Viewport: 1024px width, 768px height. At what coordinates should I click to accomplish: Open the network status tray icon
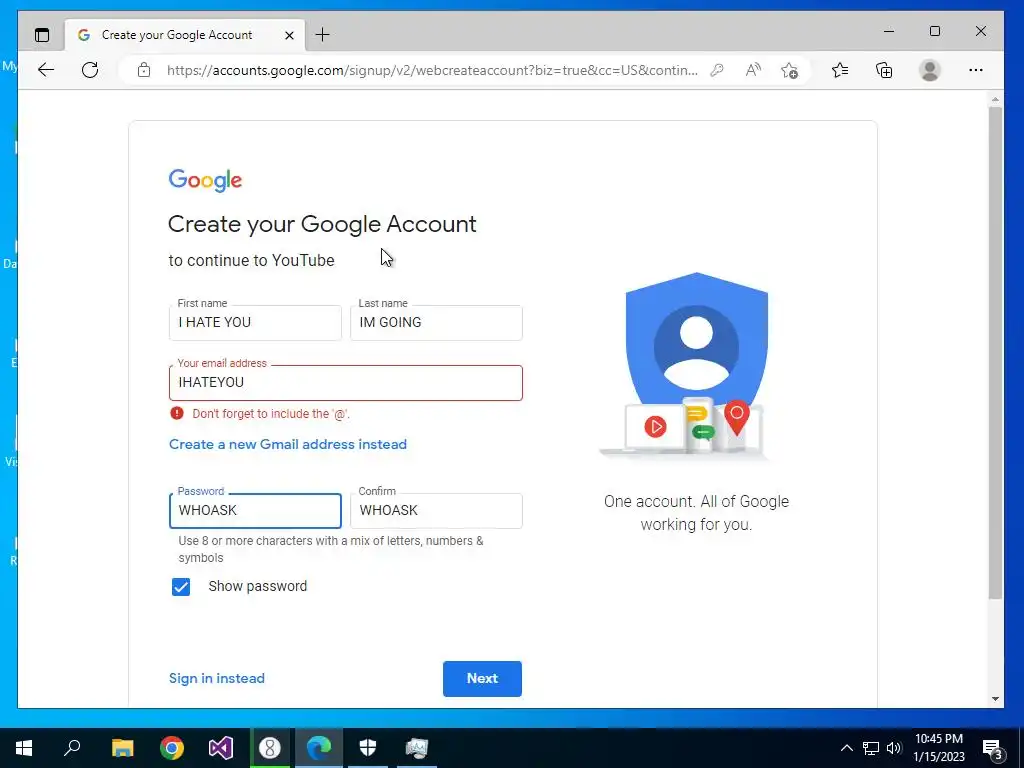tap(871, 748)
